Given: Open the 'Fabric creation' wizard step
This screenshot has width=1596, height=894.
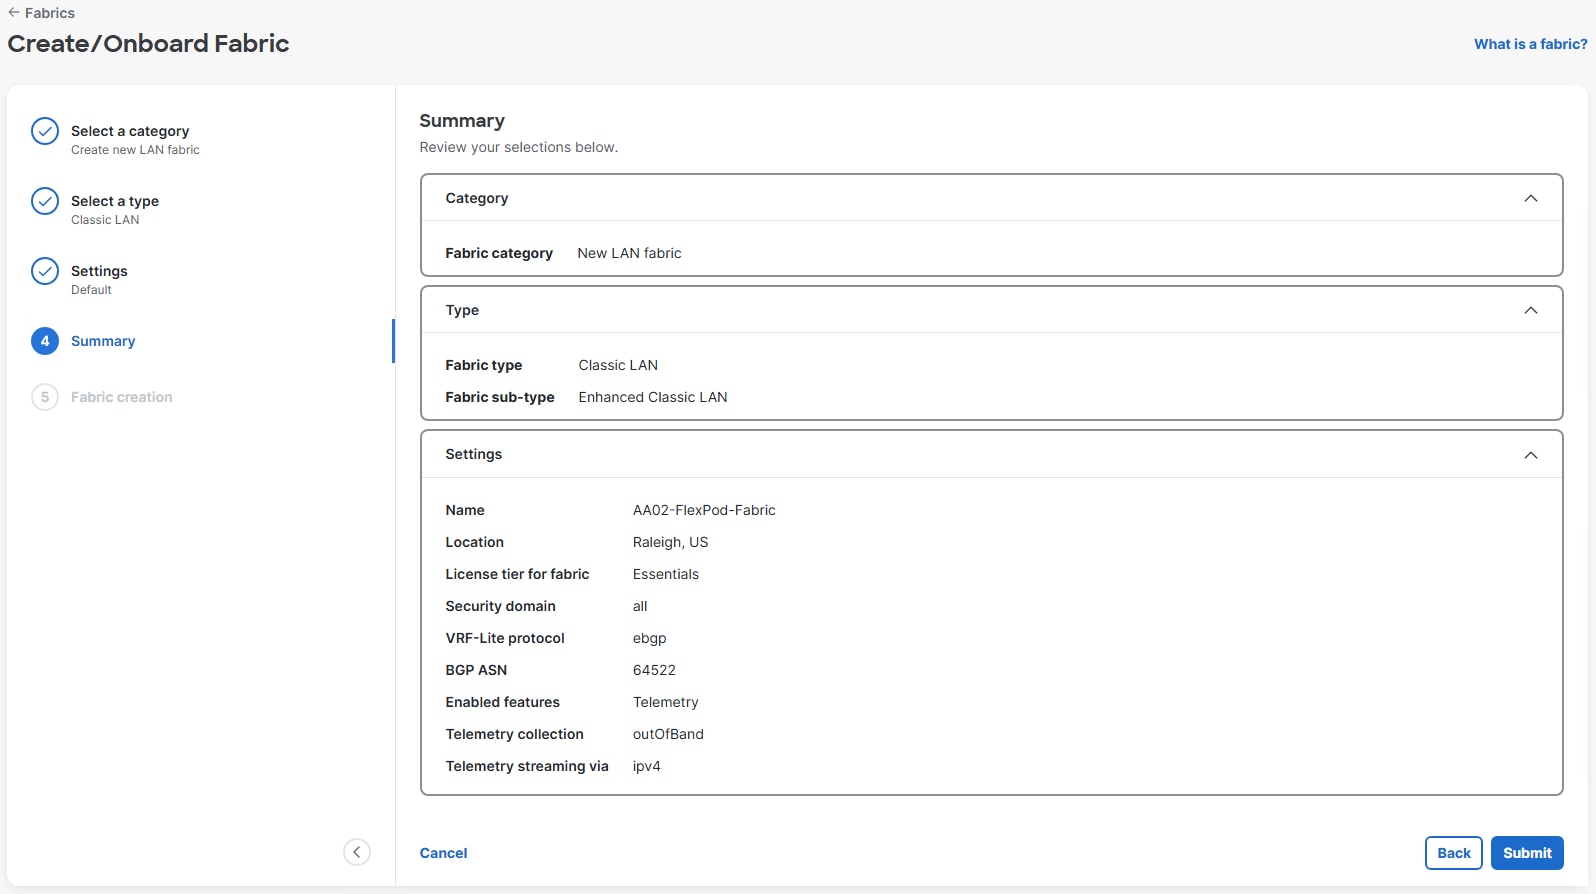Looking at the screenshot, I should 122,397.
